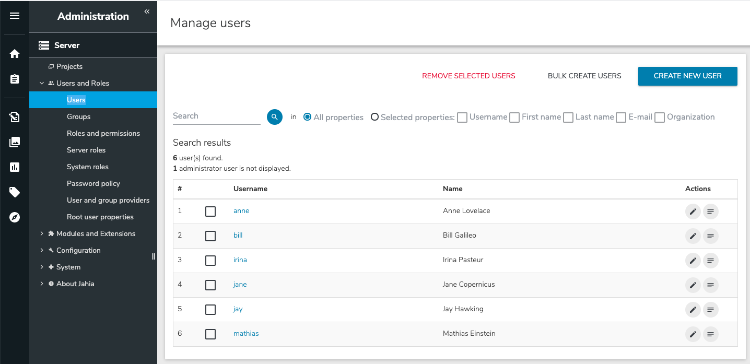Expand the System tree node
750x364 pixels.
(42, 267)
